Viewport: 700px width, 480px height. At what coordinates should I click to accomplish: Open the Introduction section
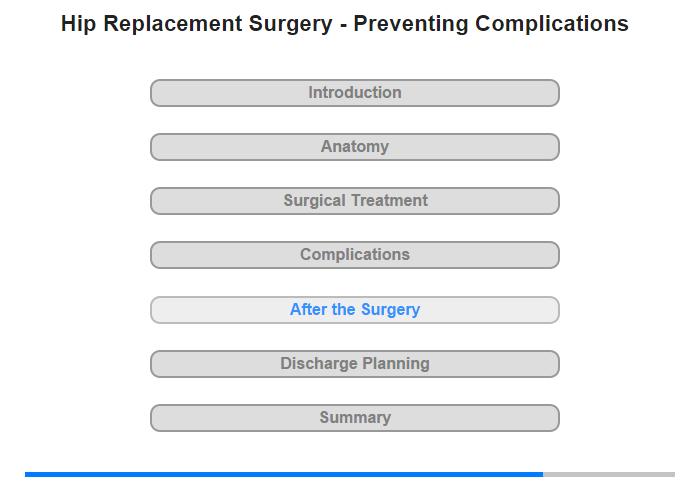coord(355,93)
